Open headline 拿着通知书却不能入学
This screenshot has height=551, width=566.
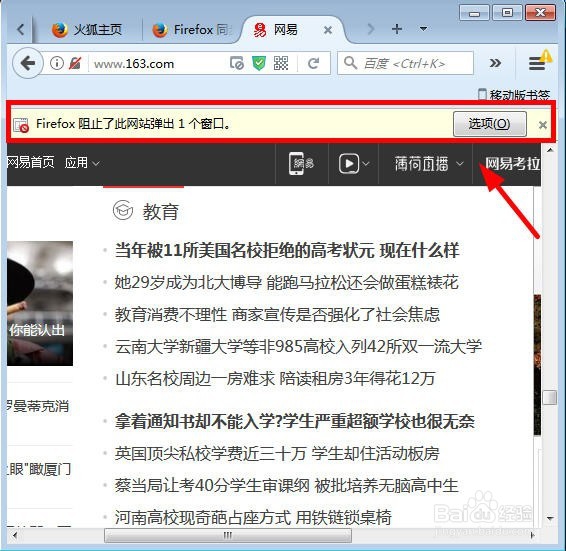tap(295, 421)
